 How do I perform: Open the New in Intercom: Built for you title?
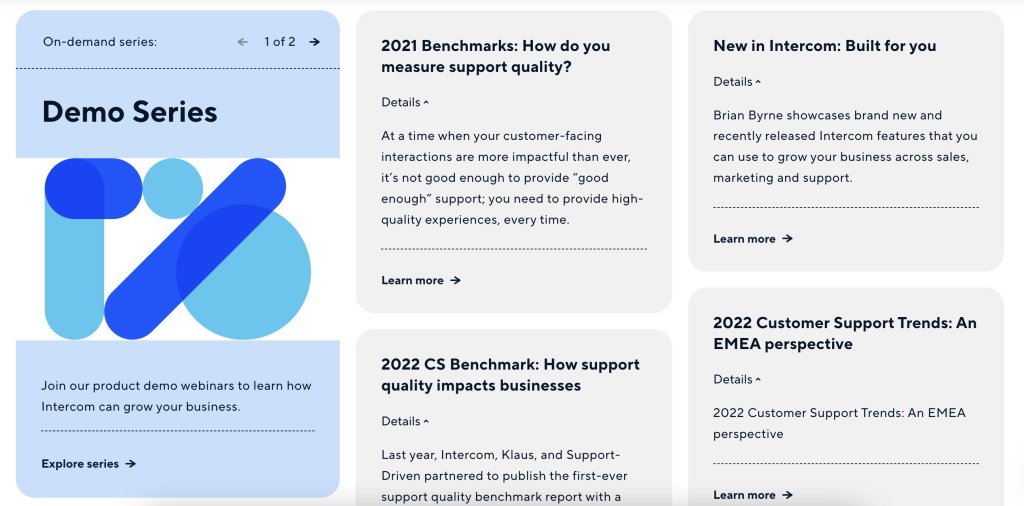pyautogui.click(x=825, y=46)
